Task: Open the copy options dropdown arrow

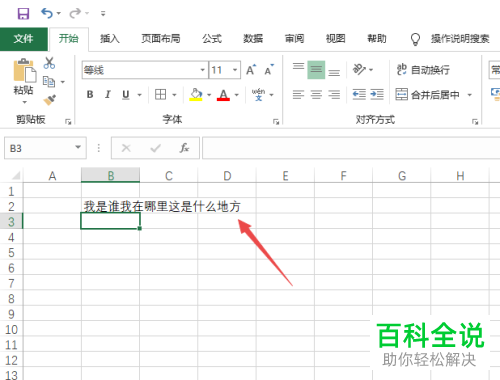Action: 63,82
